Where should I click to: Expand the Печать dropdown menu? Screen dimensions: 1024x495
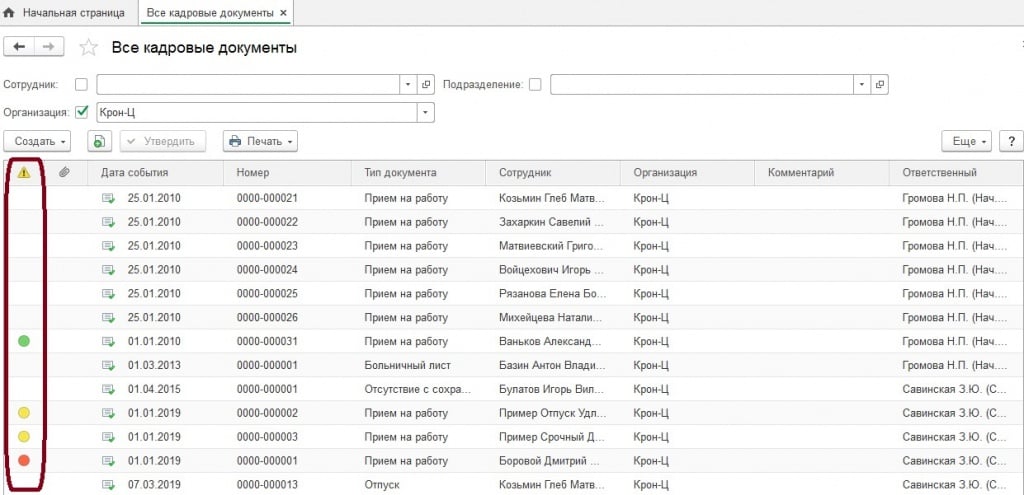pos(260,142)
